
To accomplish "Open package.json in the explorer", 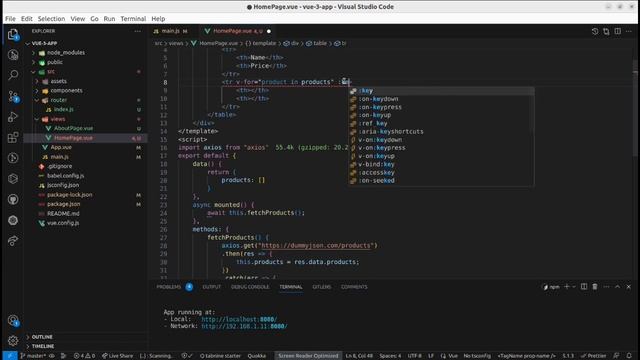I will click(63, 204).
